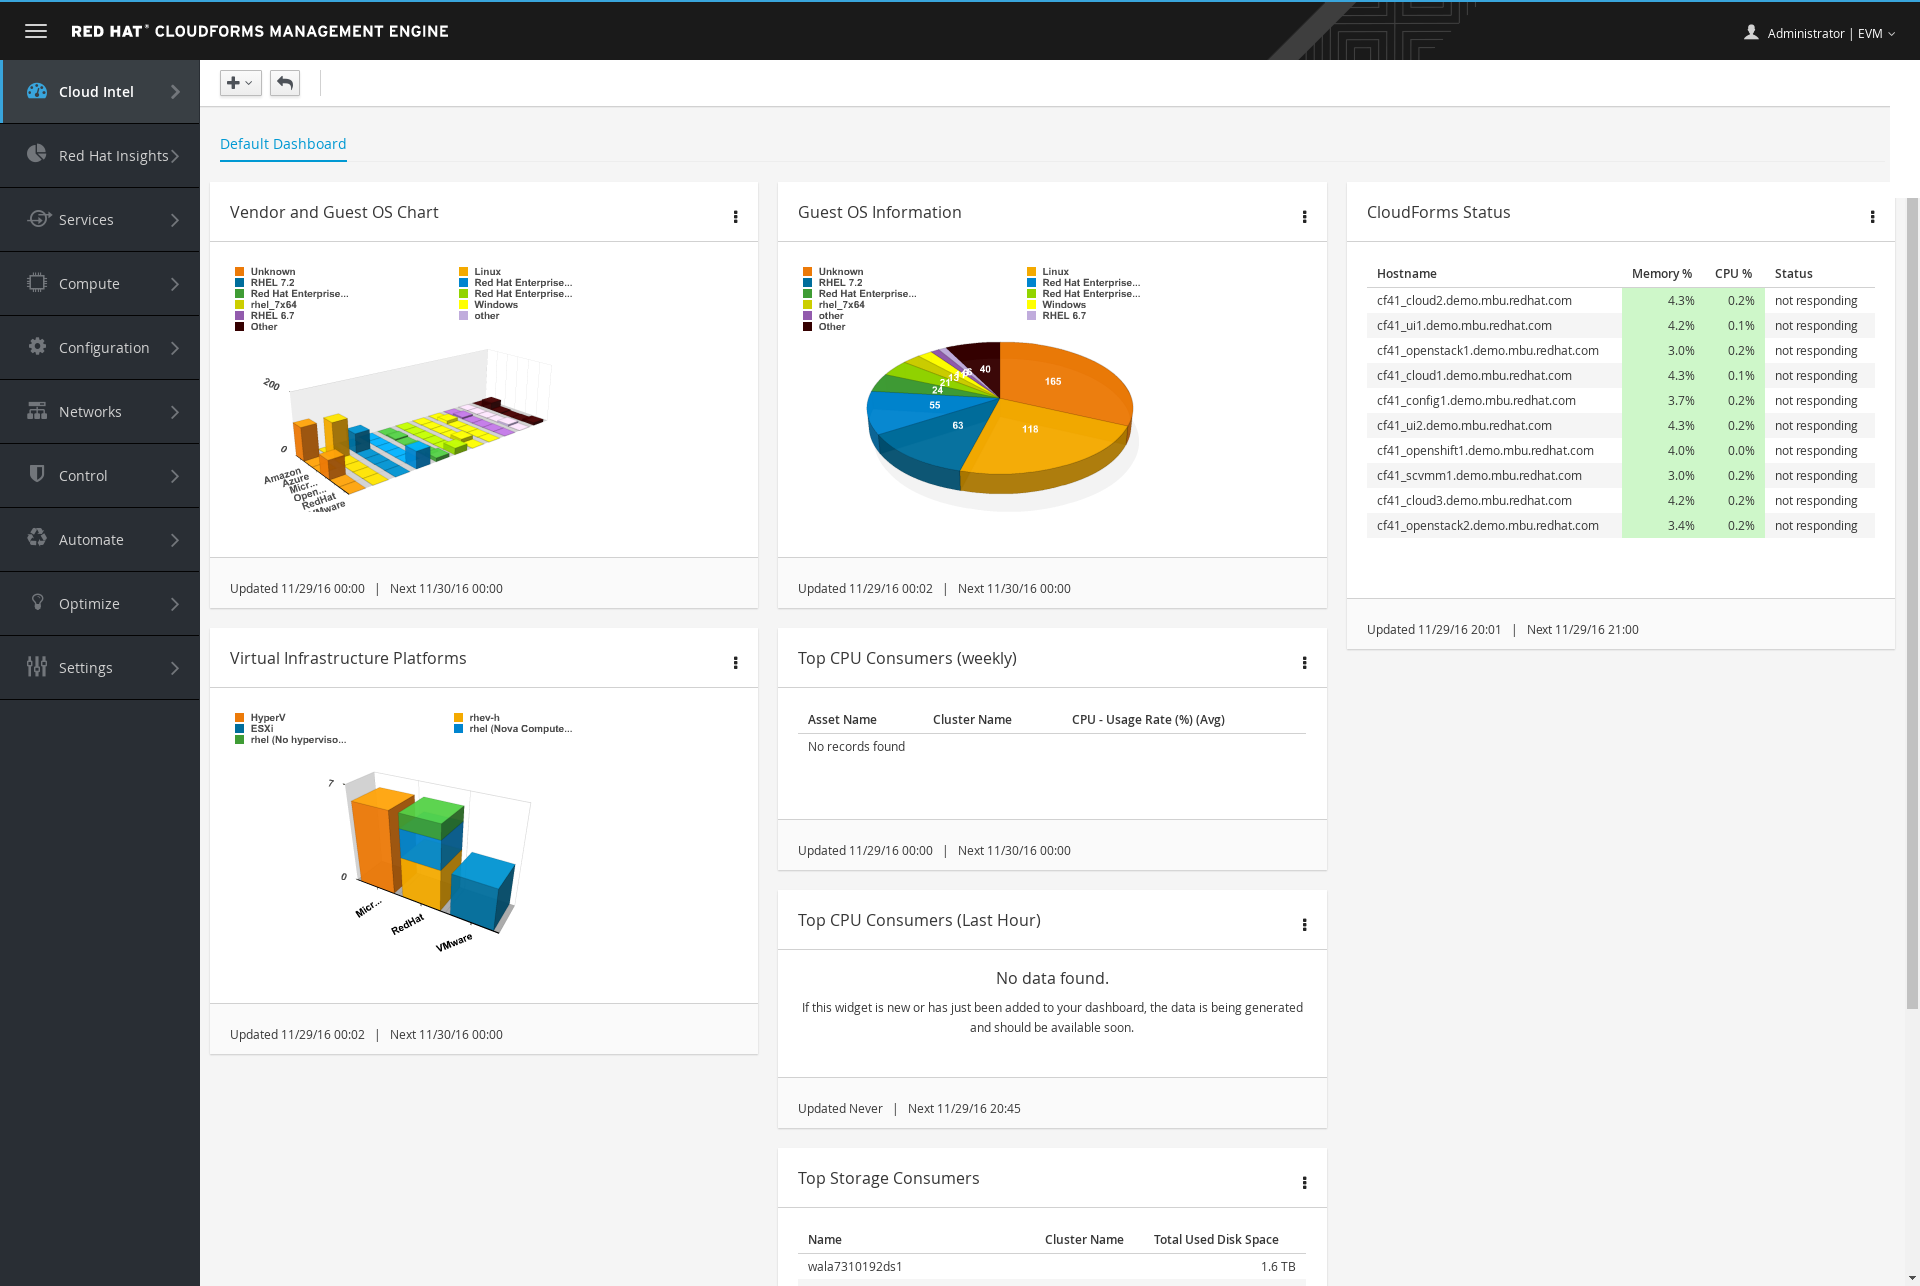
Task: Expand the Configuration menu chevron
Action: tap(175, 348)
